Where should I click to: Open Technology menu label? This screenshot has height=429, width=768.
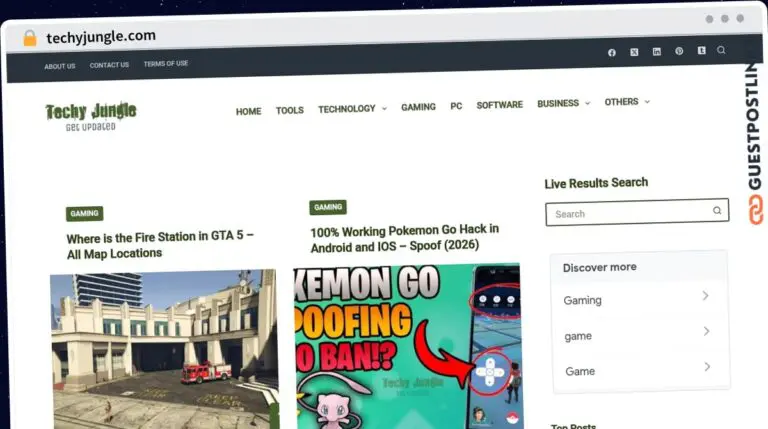click(x=347, y=109)
